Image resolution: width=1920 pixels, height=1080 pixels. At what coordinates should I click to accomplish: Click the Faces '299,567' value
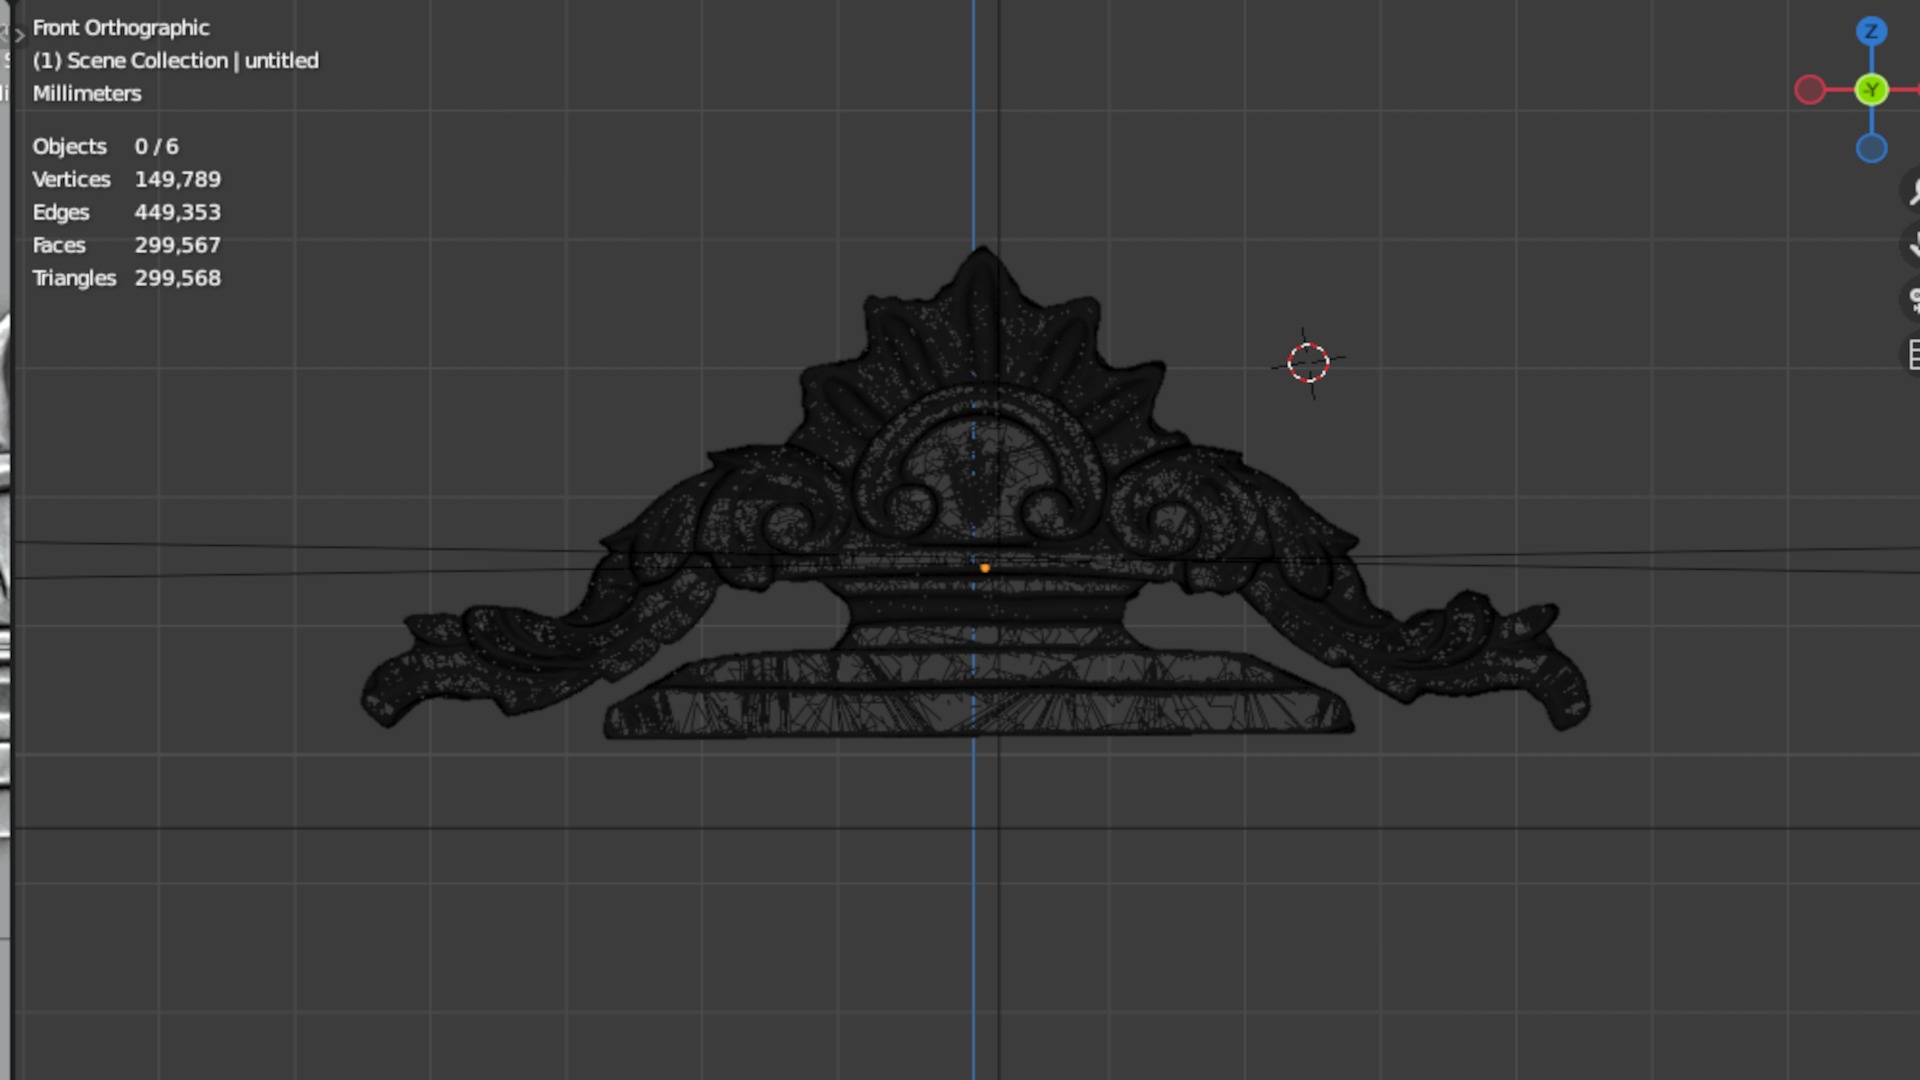point(178,246)
